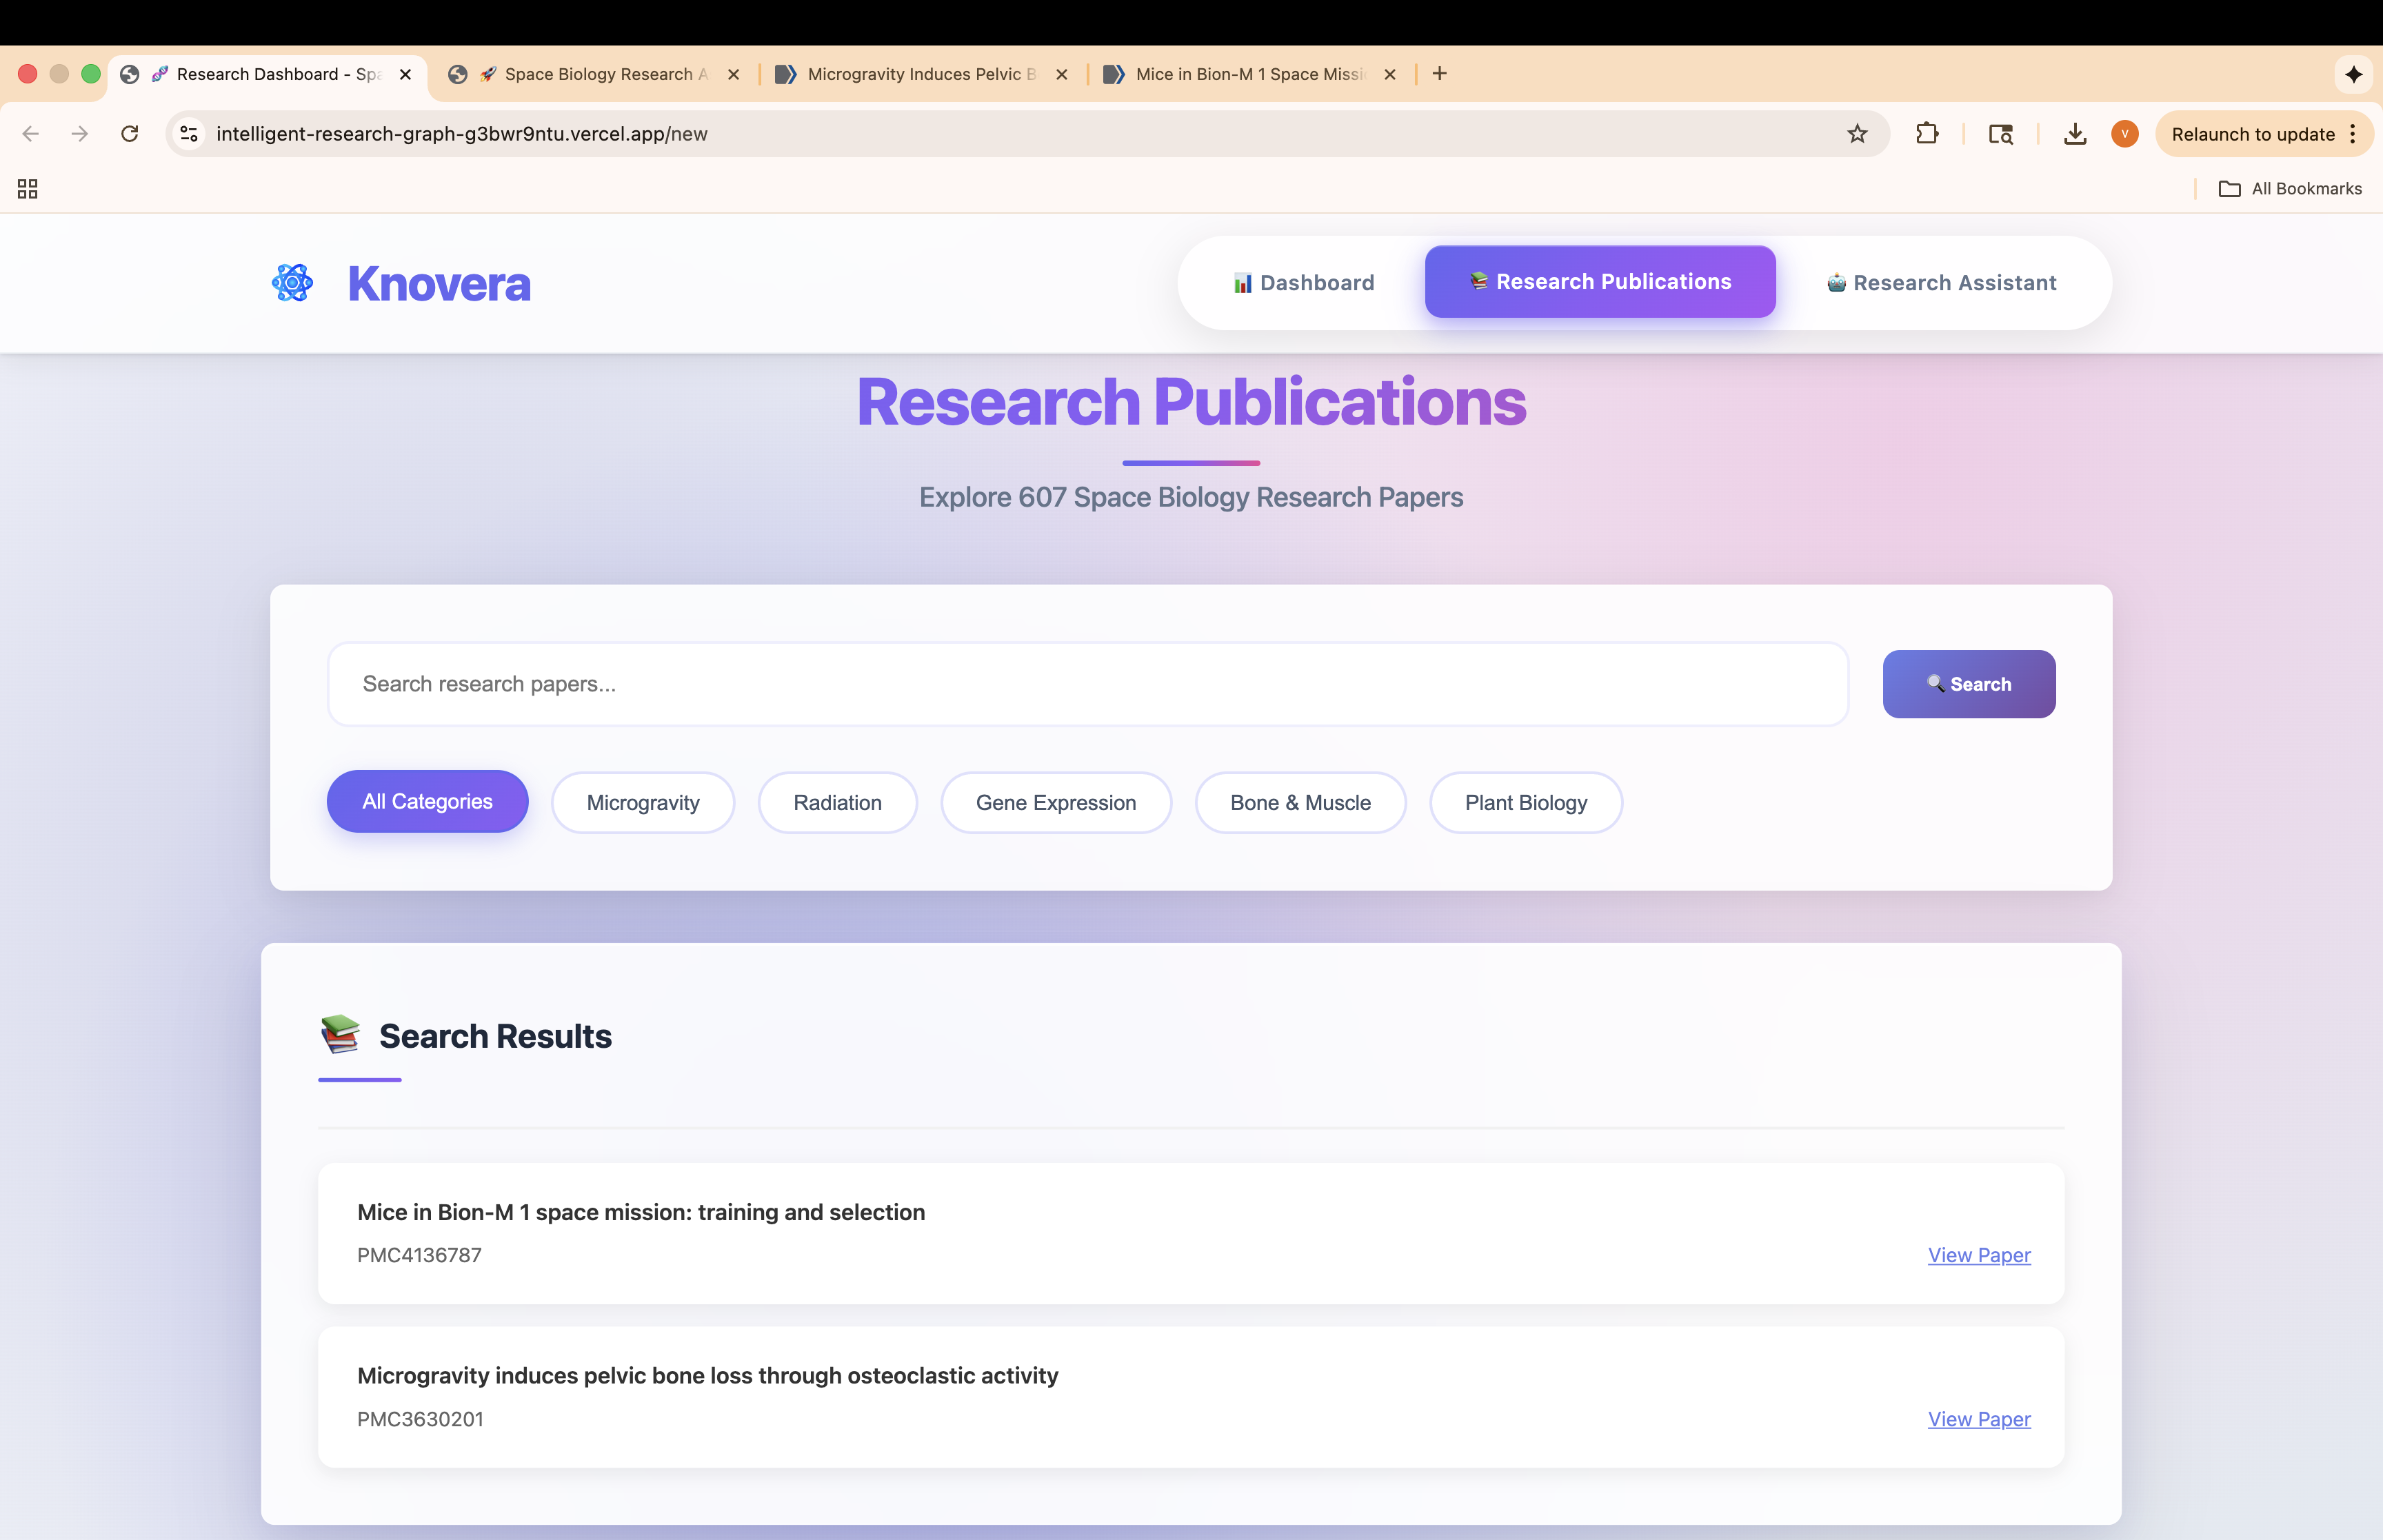
Task: Toggle the Radiation category filter
Action: (x=837, y=803)
